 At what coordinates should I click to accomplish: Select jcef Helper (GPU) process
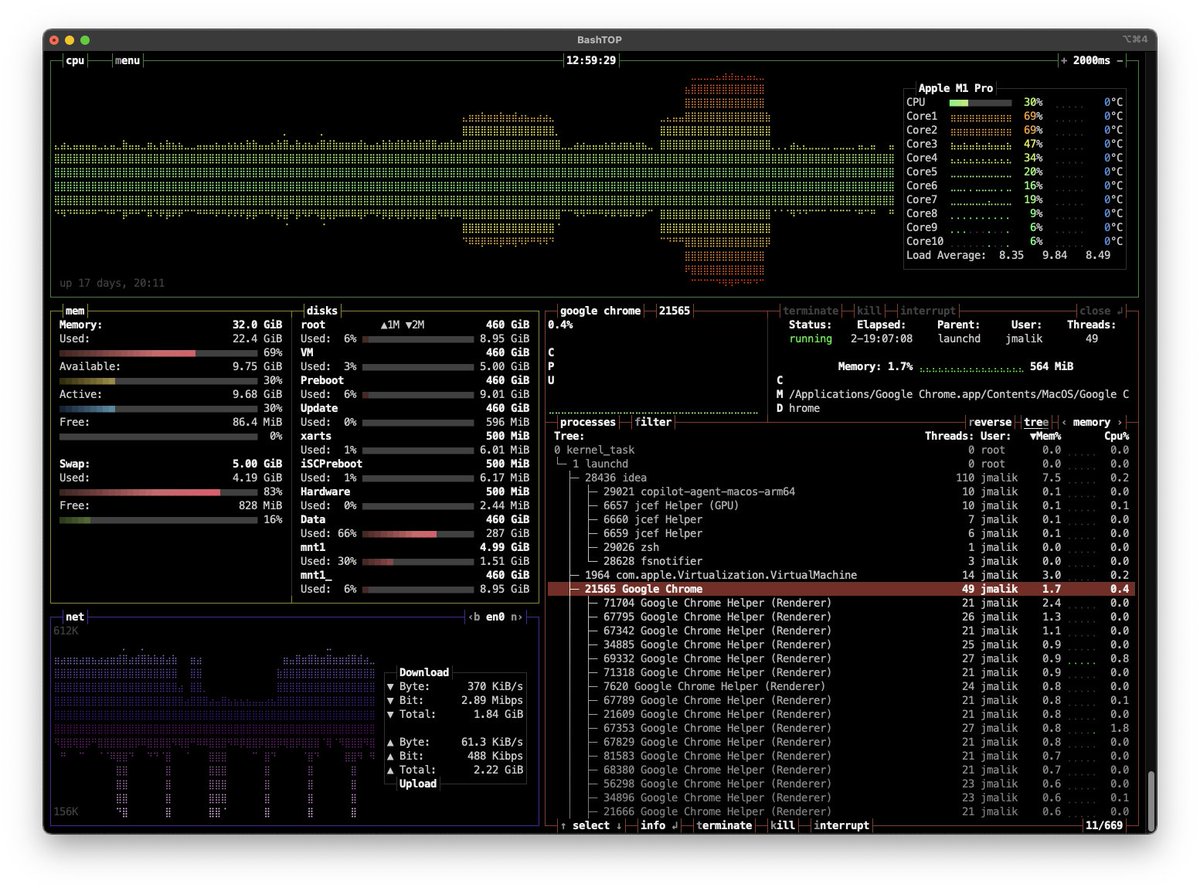[840, 506]
